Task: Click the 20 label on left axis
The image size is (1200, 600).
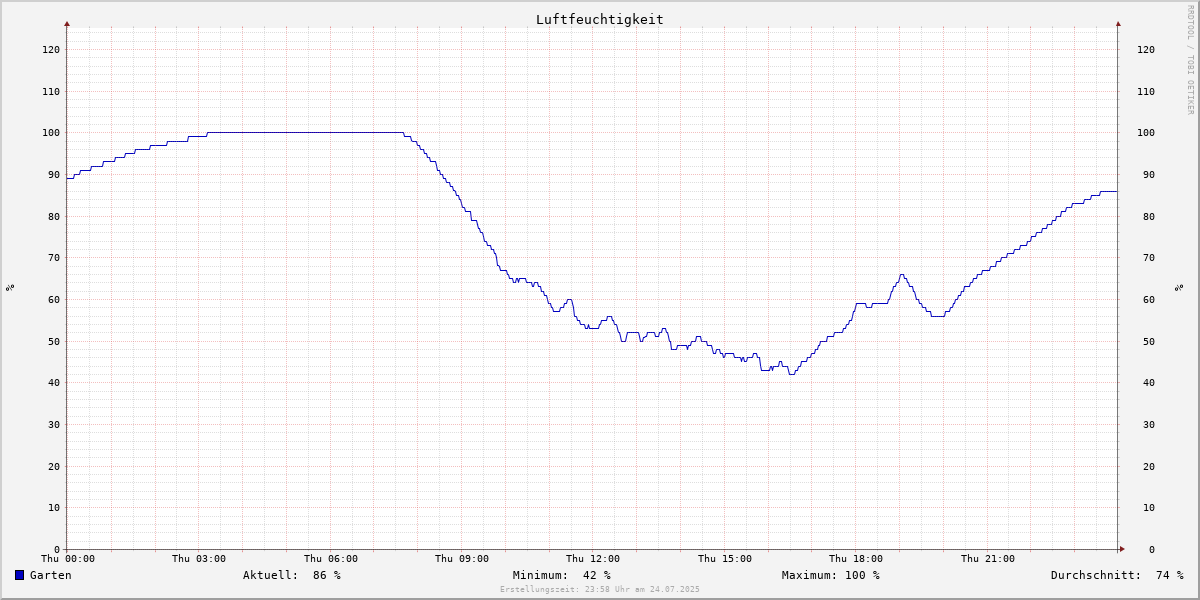Action: (x=54, y=466)
